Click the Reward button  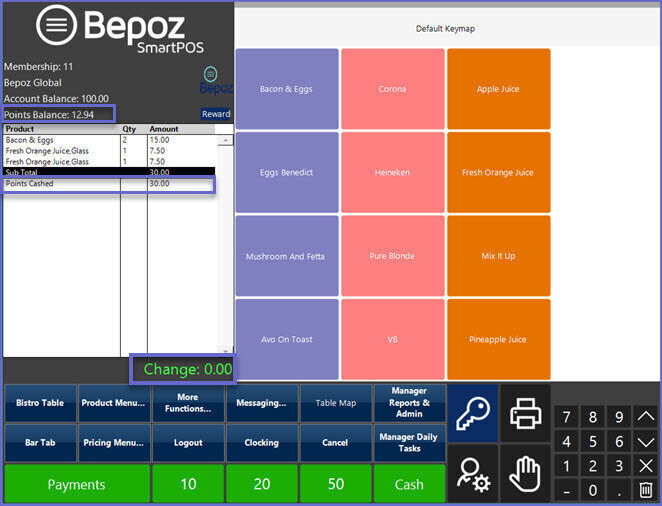pyautogui.click(x=216, y=114)
